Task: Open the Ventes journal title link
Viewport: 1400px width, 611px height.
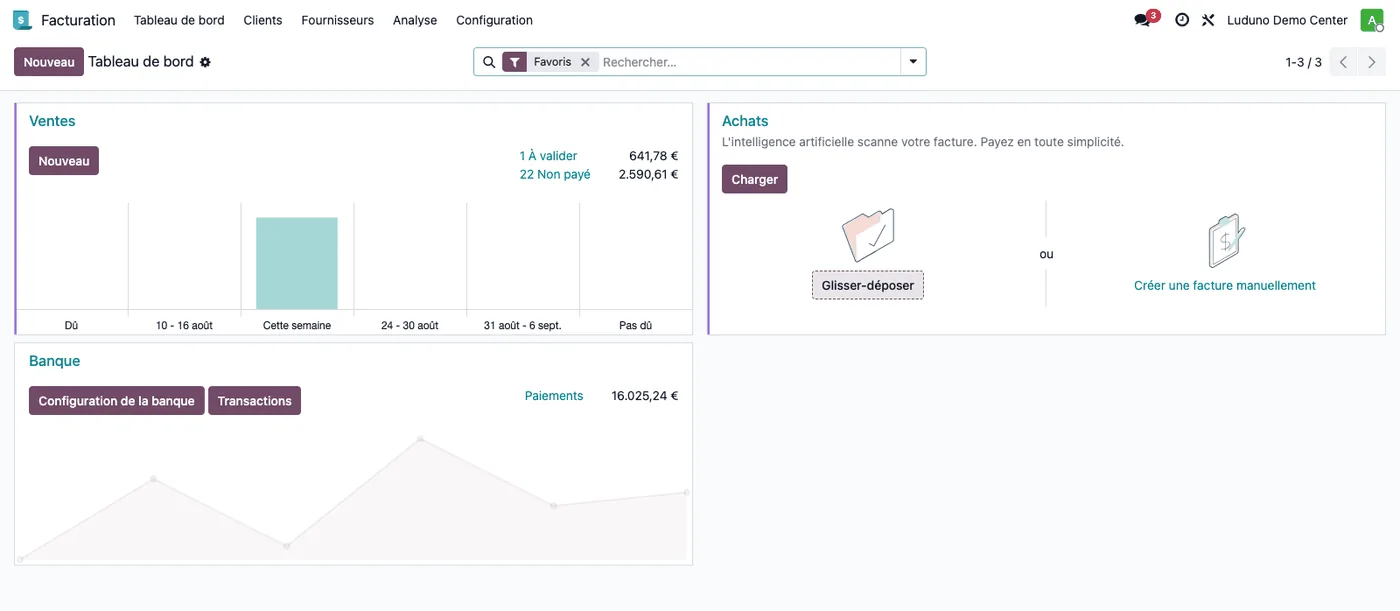Action: (52, 121)
